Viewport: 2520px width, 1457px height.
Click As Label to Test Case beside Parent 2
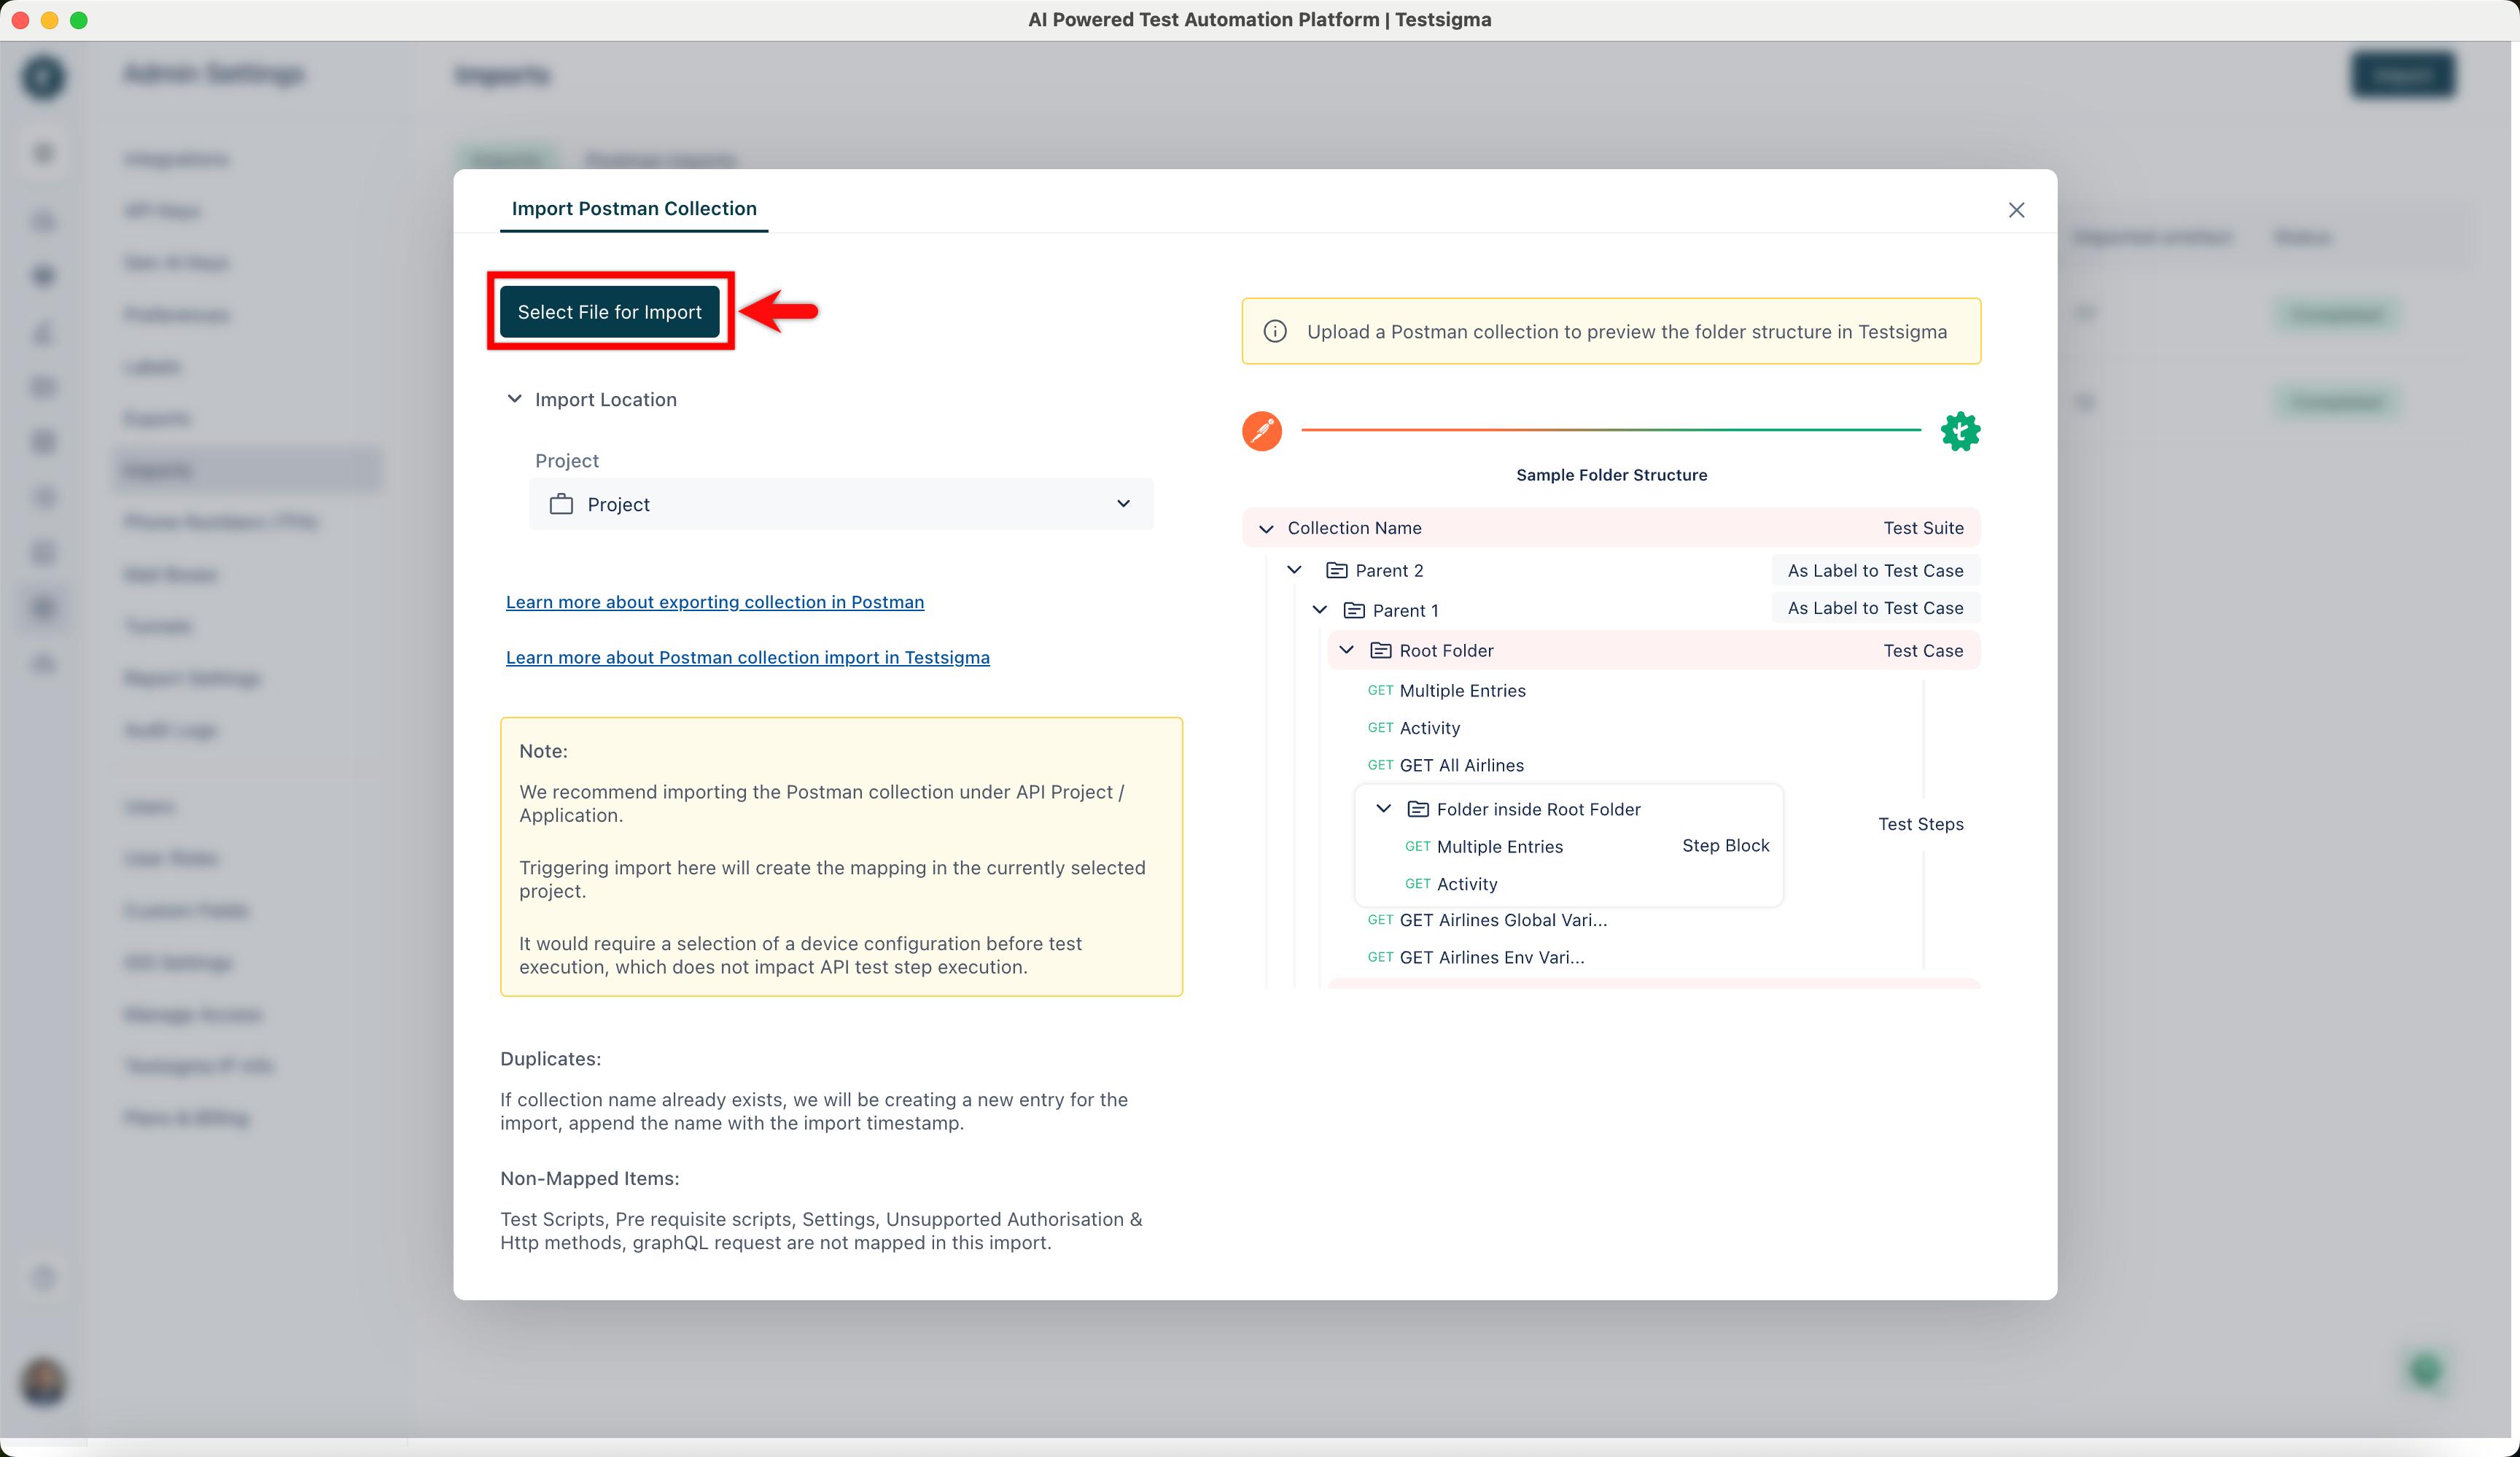point(1875,570)
